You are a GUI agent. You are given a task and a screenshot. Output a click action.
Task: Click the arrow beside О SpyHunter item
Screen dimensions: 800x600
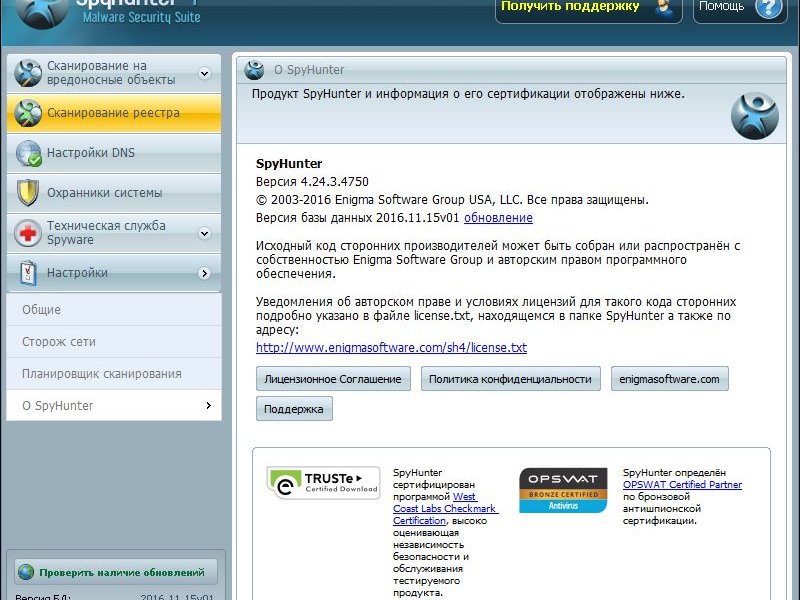click(x=208, y=406)
